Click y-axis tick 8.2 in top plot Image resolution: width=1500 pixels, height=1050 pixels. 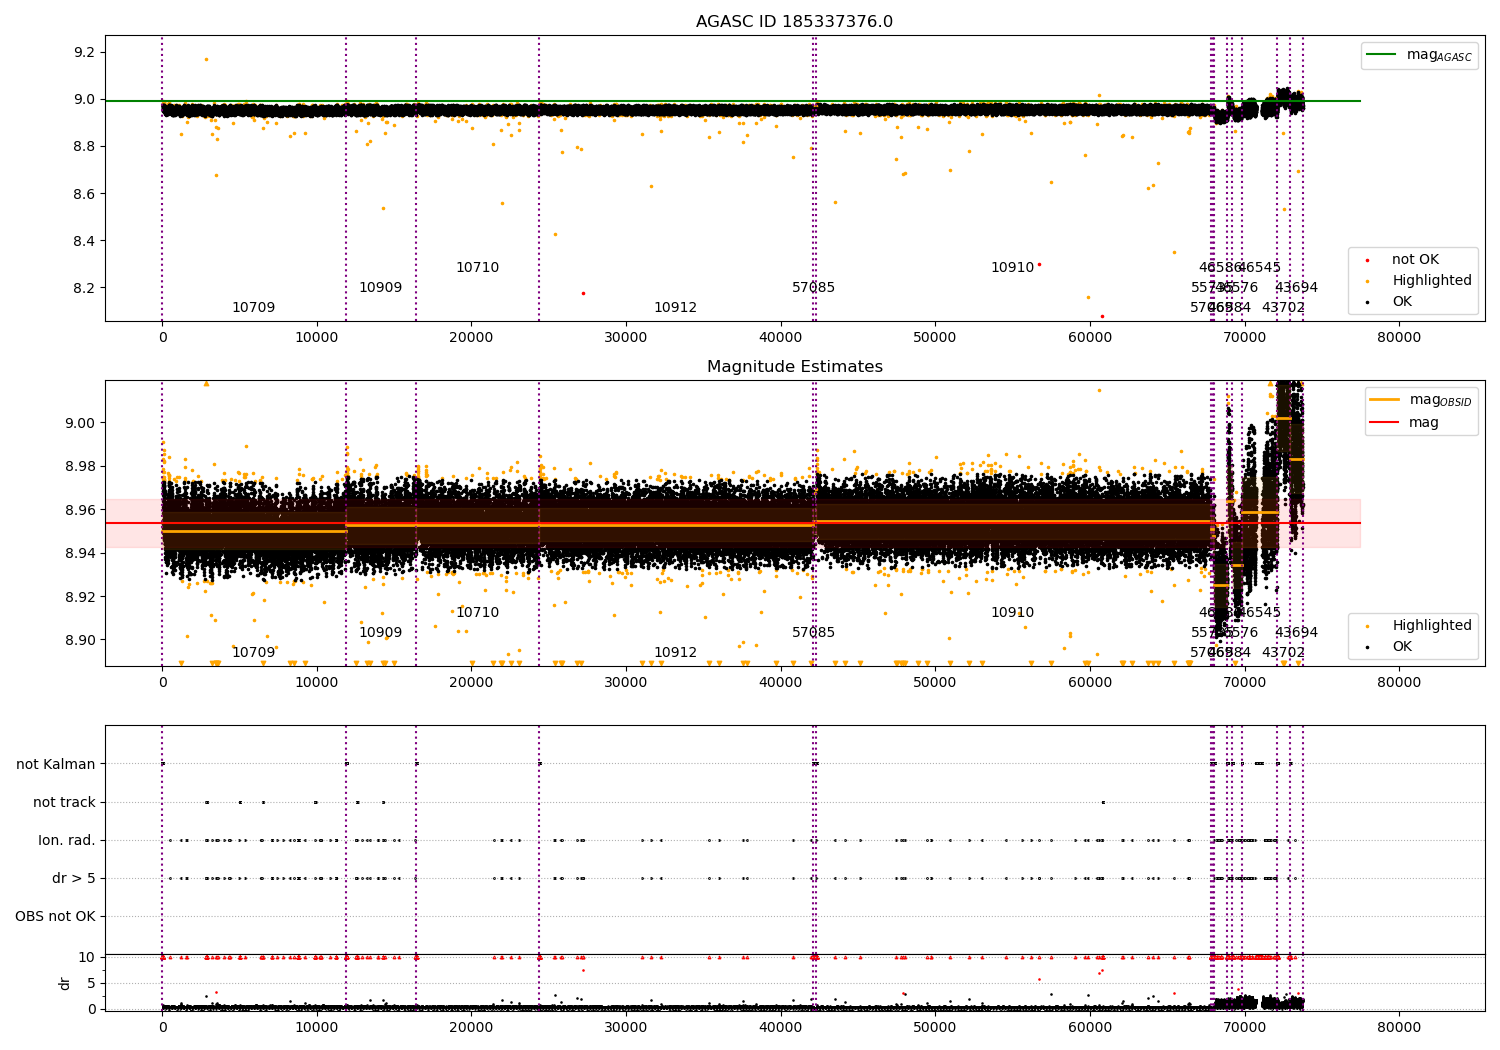coord(85,288)
